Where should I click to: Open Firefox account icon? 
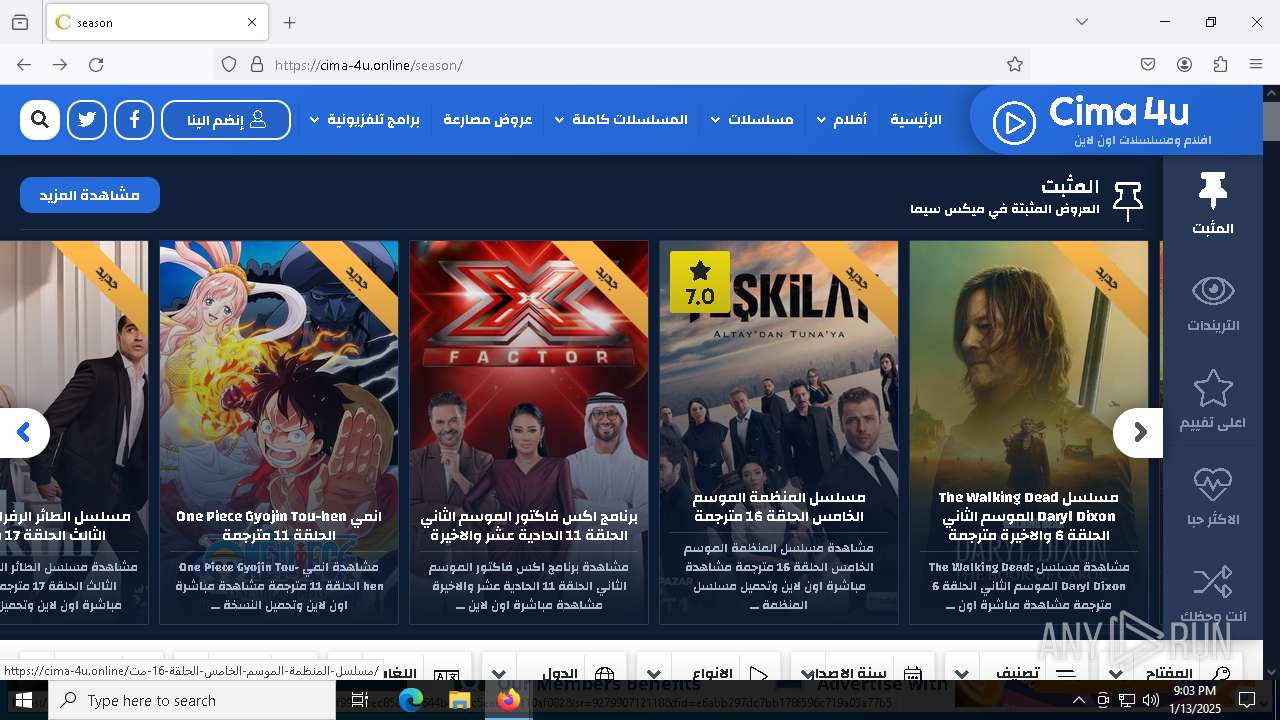[x=1184, y=65]
